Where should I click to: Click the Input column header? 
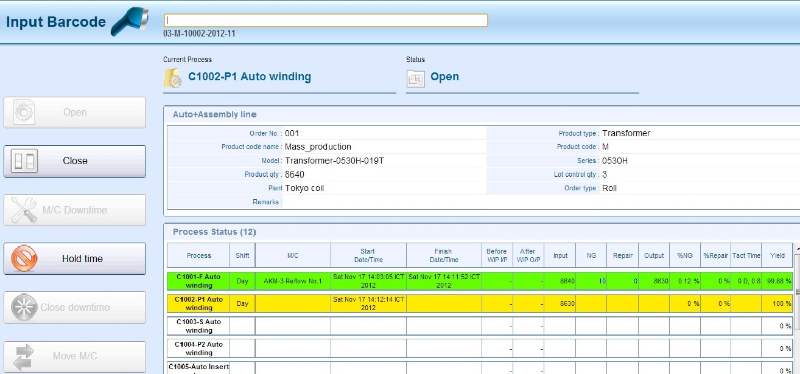(560, 256)
